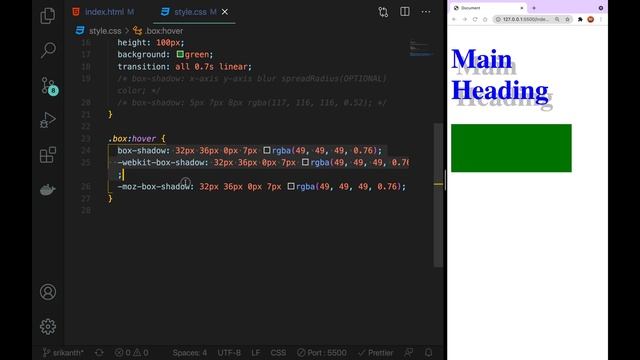640x360 pixels.
Task: Split the editor to the right
Action: point(404,11)
